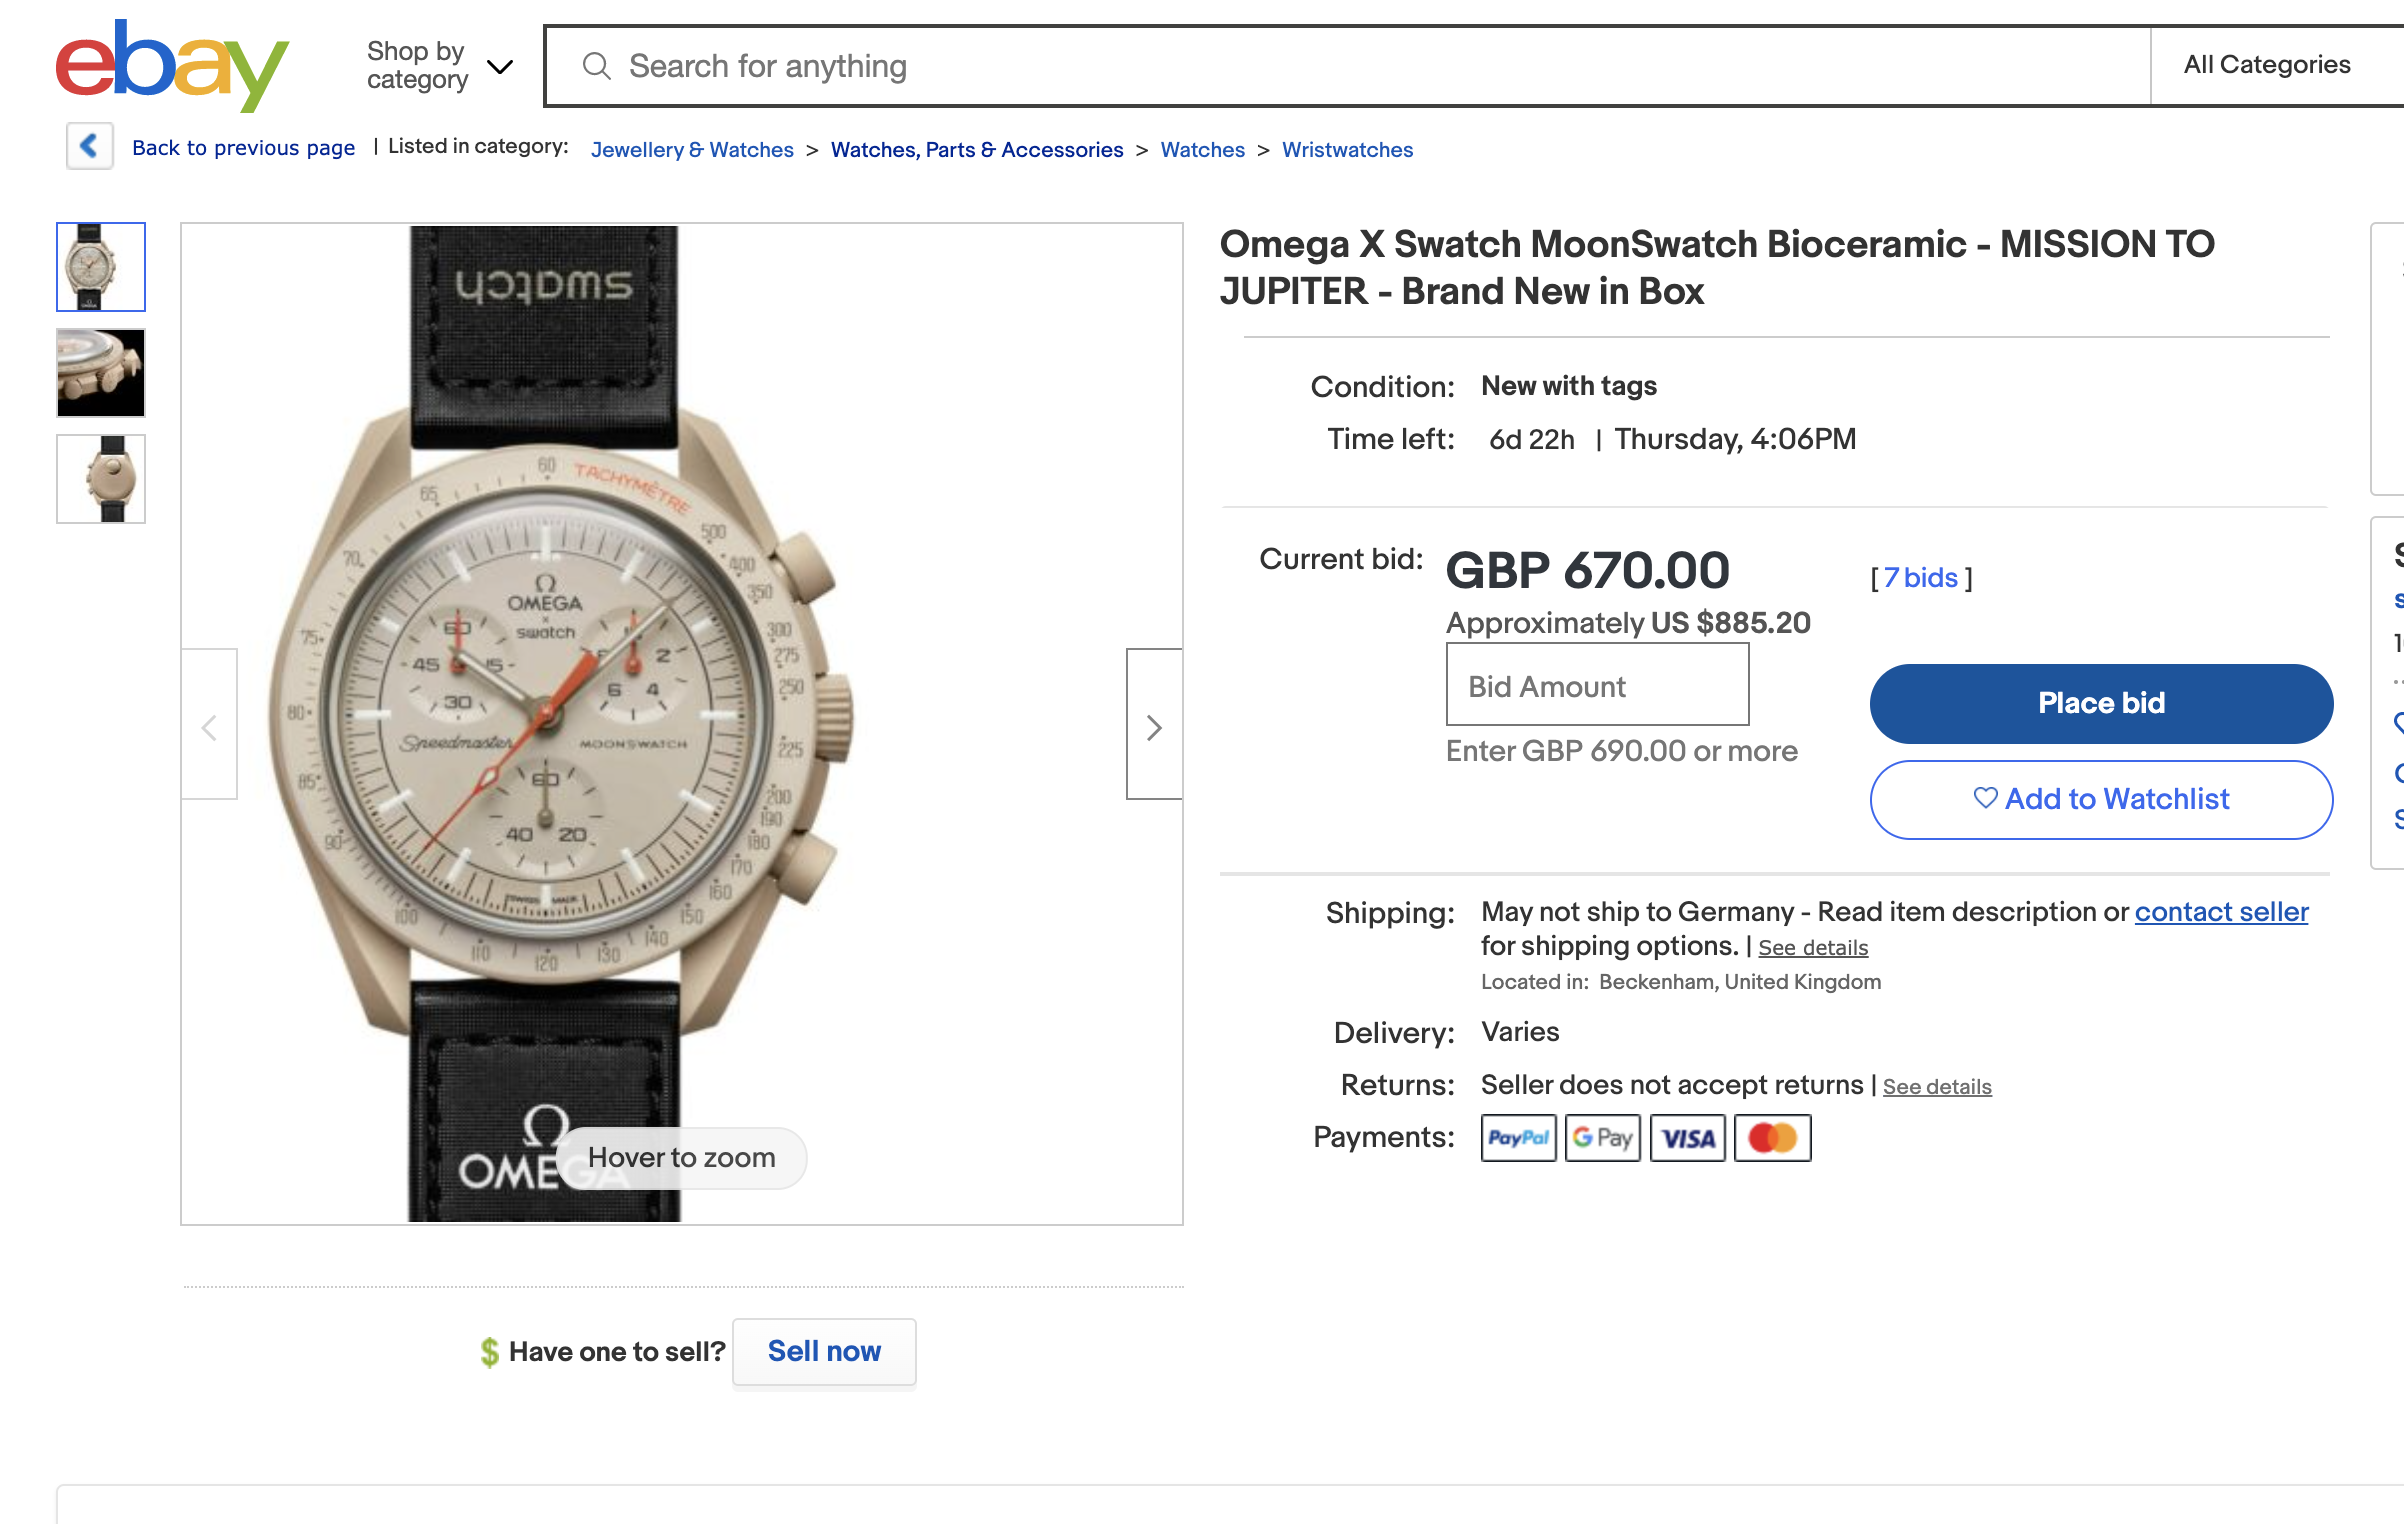Click the Visa payment icon
This screenshot has width=2404, height=1524.
1687,1138
